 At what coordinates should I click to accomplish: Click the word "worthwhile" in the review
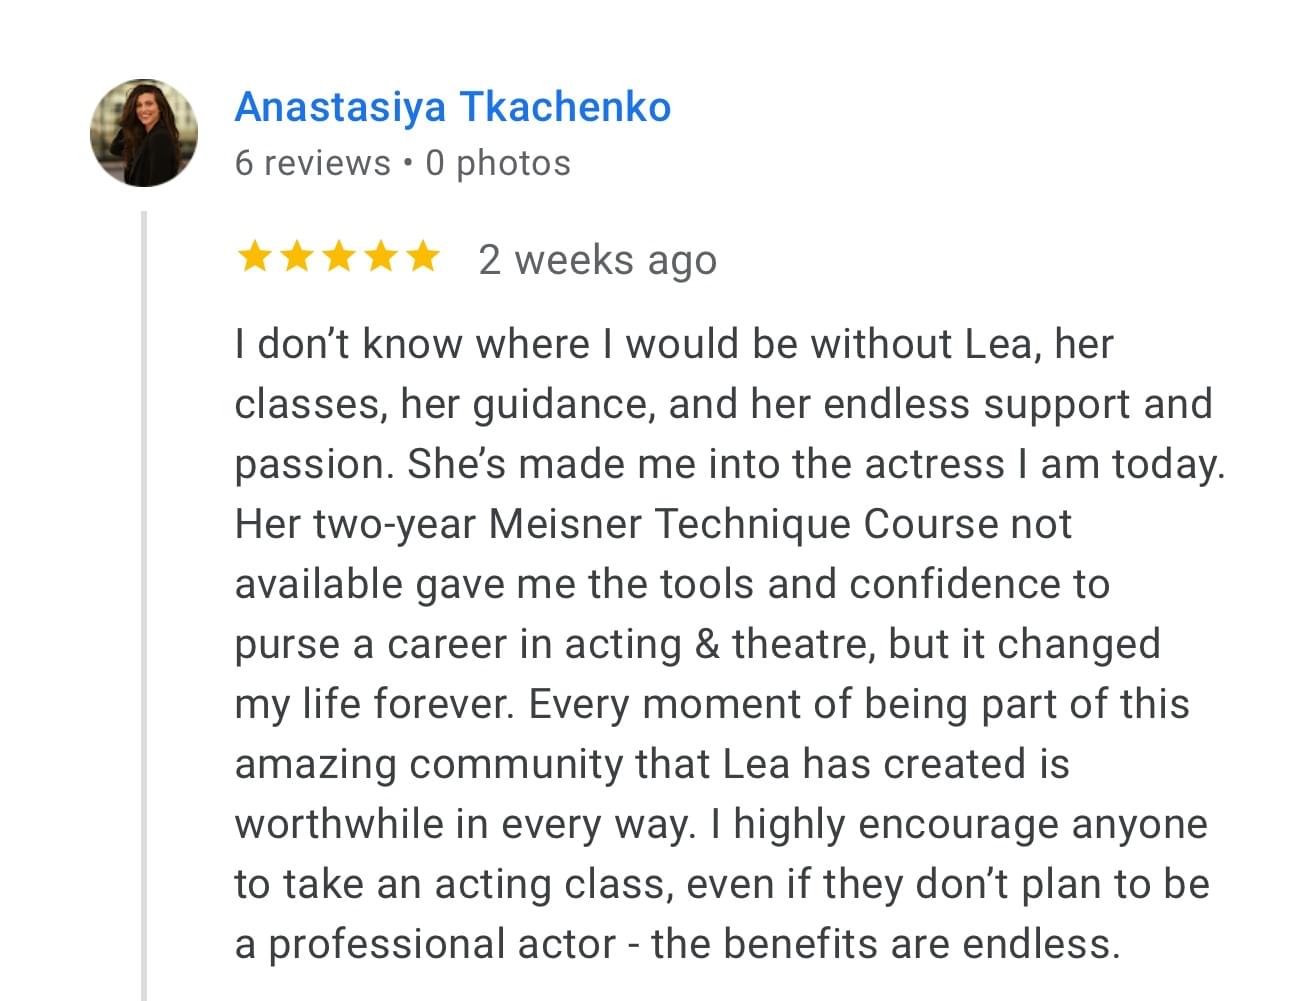pos(337,824)
